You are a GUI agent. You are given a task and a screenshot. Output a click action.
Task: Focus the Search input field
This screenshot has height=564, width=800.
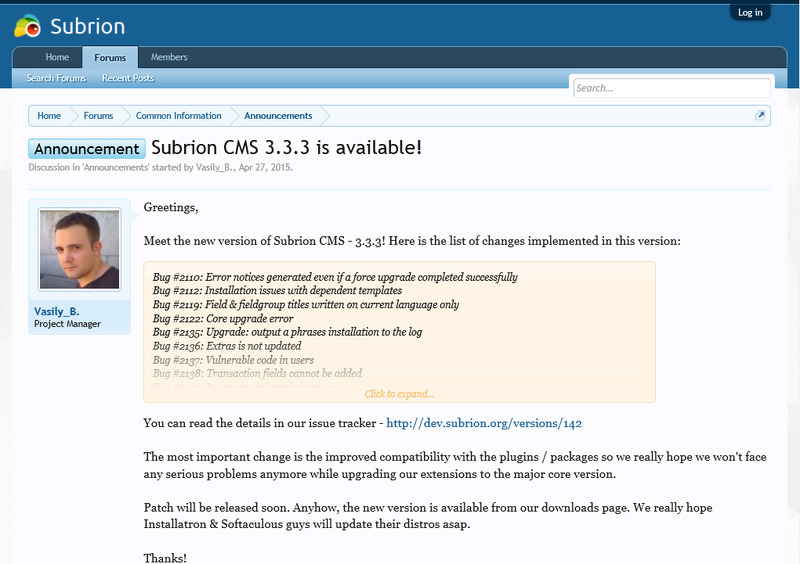pyautogui.click(x=671, y=88)
